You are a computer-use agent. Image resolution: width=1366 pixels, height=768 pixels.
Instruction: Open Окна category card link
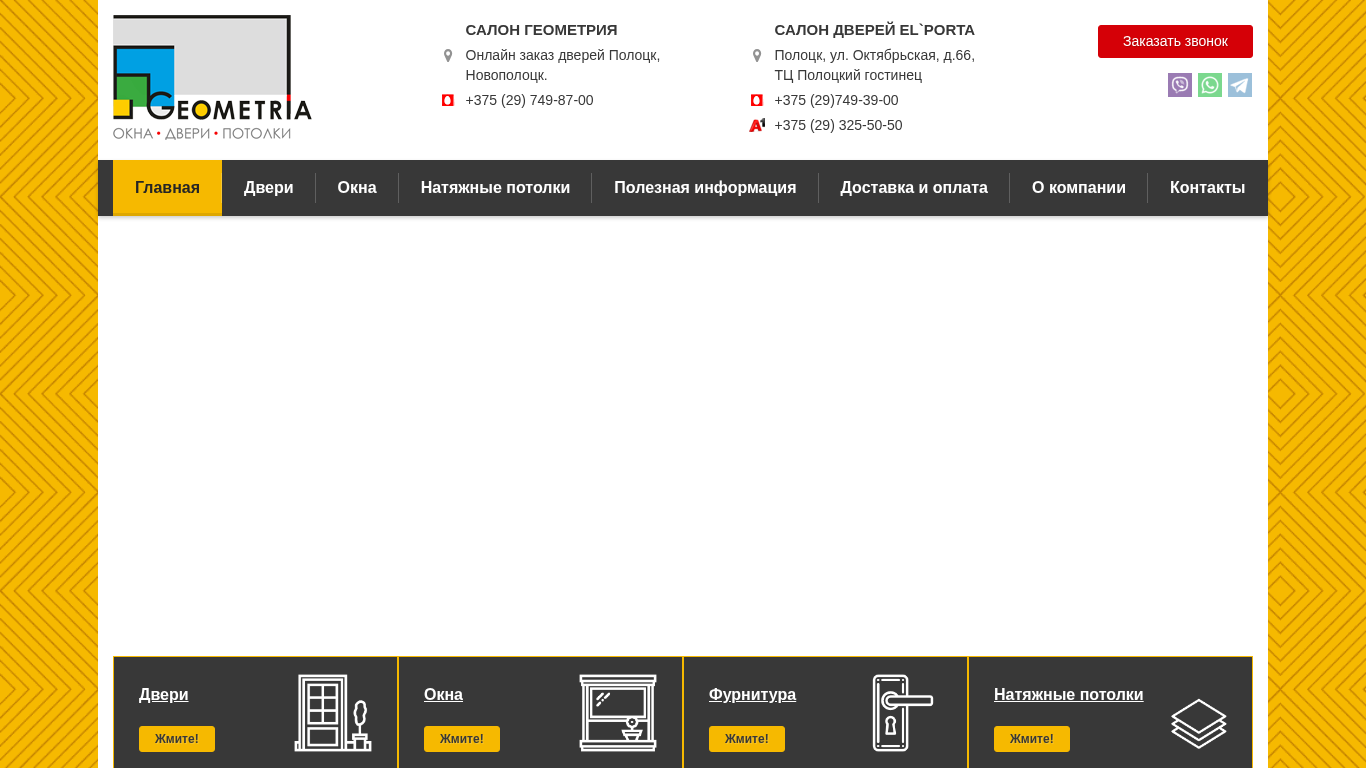(443, 695)
